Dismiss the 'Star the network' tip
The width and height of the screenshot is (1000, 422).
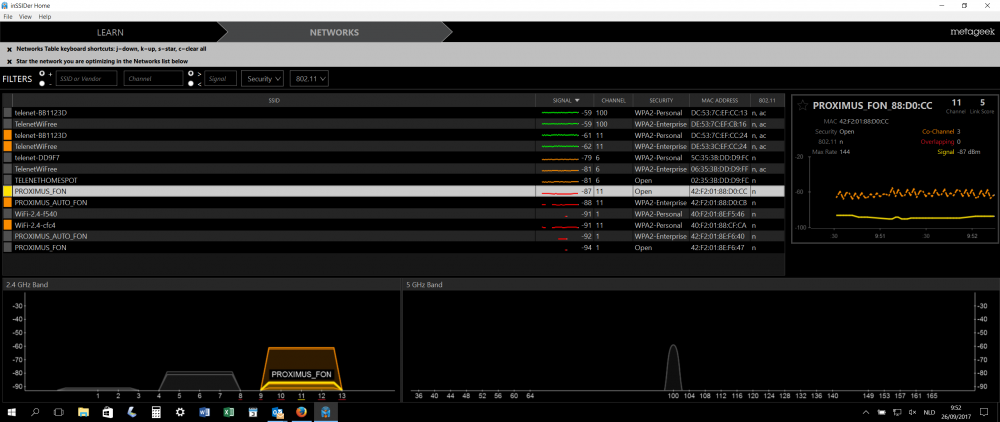pos(9,61)
